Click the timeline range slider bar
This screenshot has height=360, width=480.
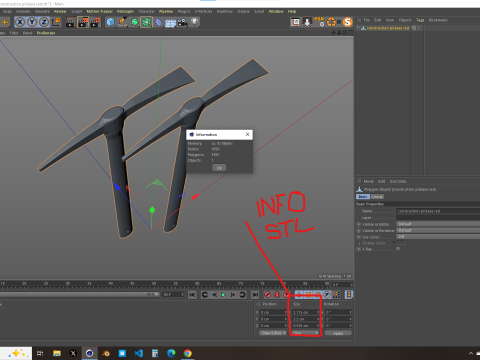tap(80, 295)
